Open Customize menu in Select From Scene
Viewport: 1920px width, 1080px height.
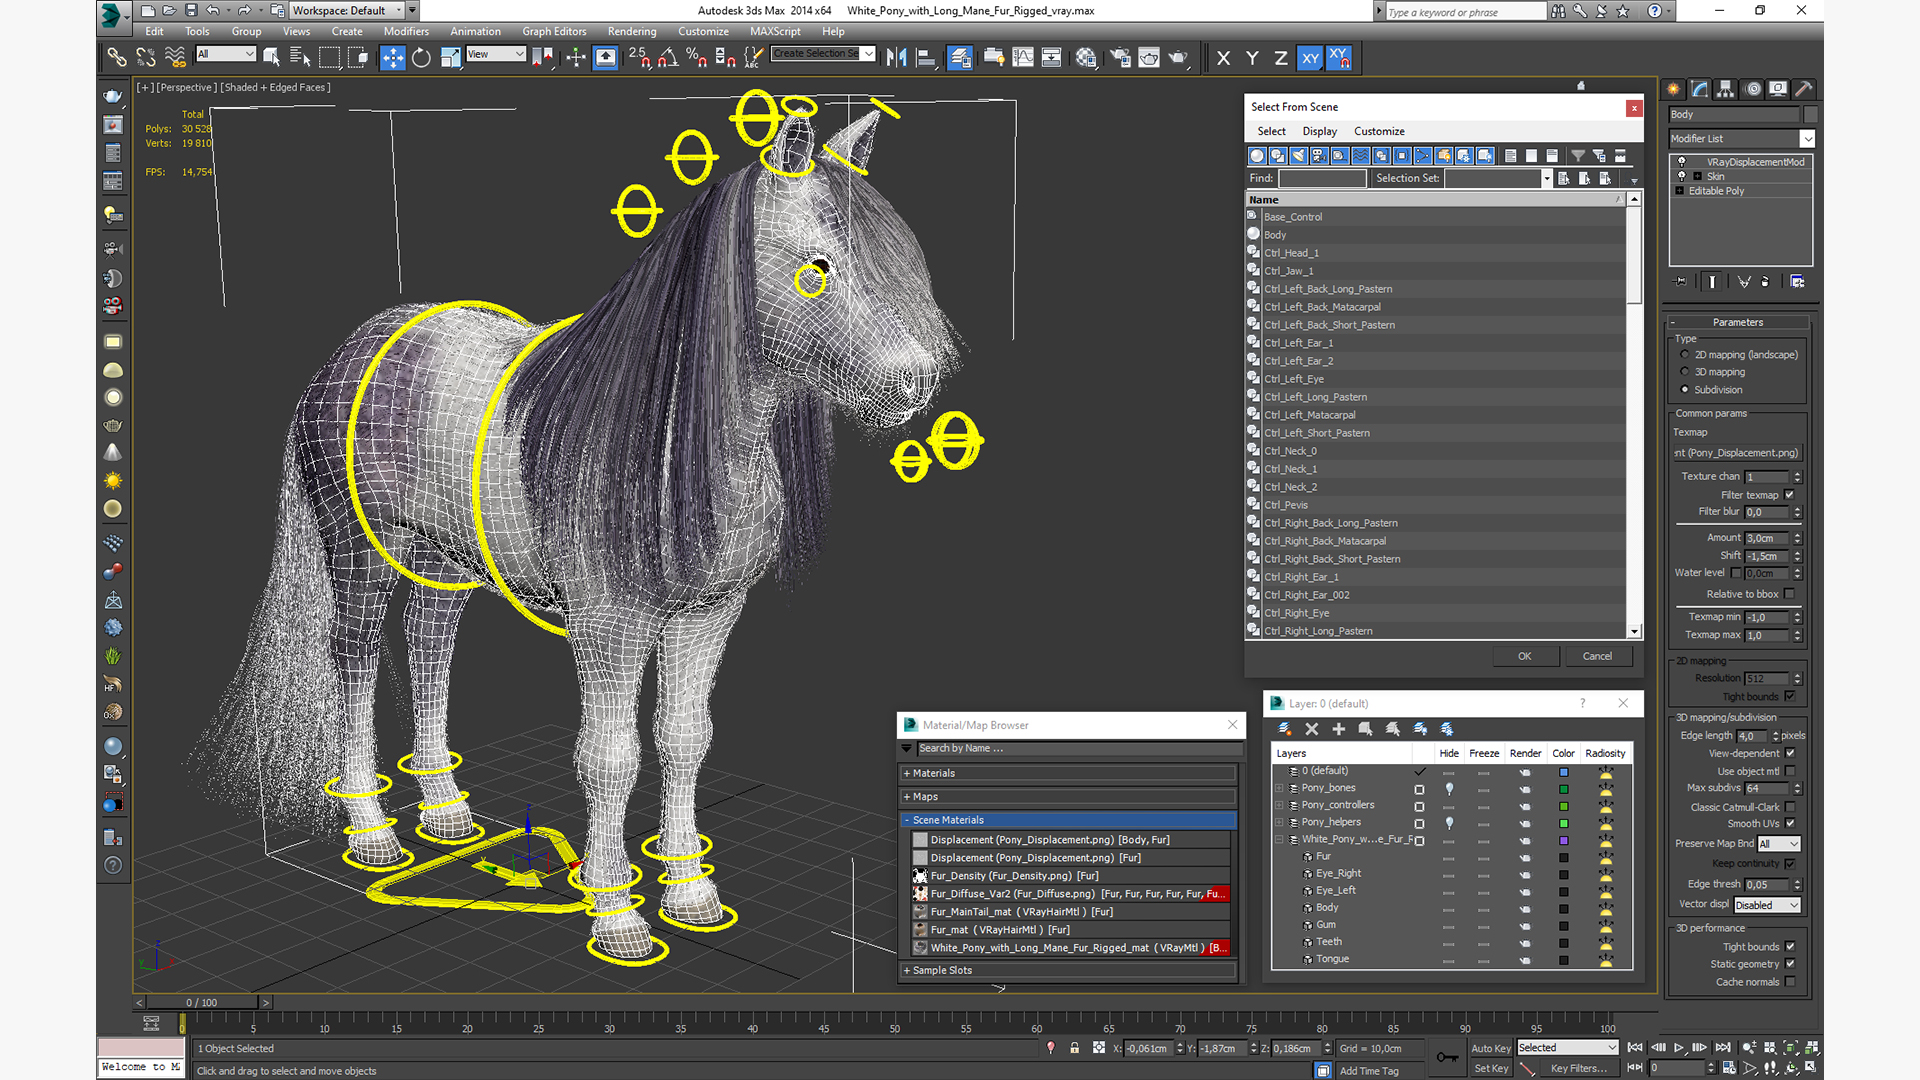point(1379,131)
